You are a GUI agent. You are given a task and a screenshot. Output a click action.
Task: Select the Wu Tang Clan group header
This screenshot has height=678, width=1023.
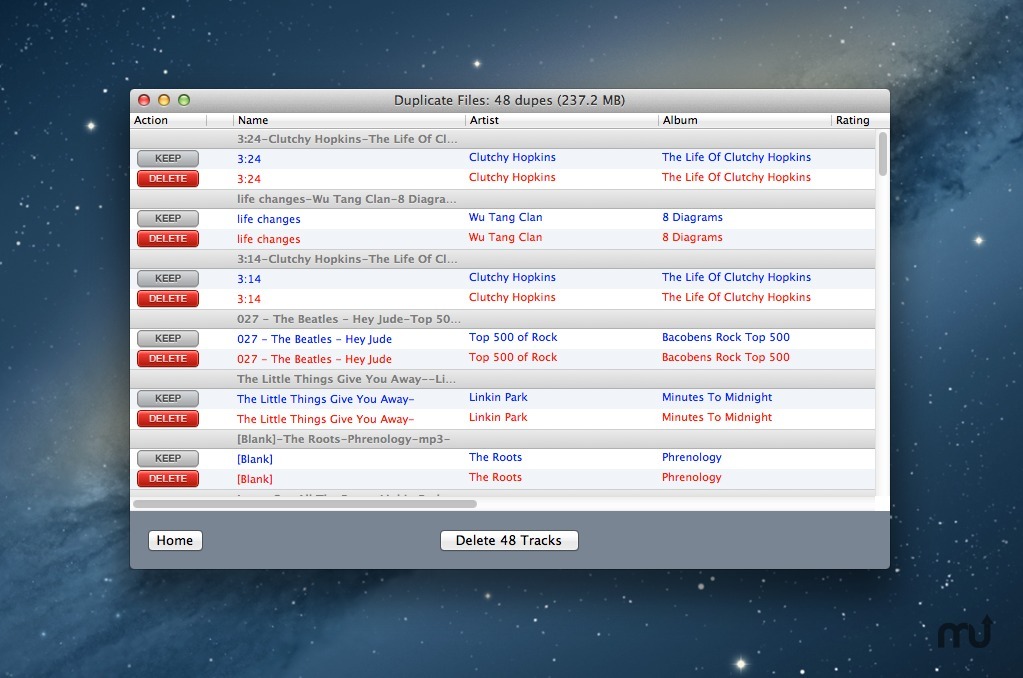point(500,199)
